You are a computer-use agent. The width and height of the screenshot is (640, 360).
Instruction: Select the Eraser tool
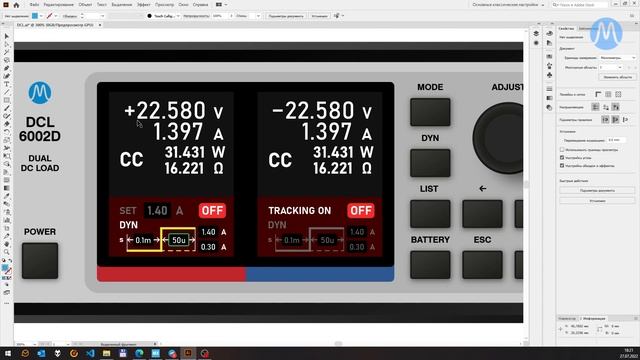point(7,124)
